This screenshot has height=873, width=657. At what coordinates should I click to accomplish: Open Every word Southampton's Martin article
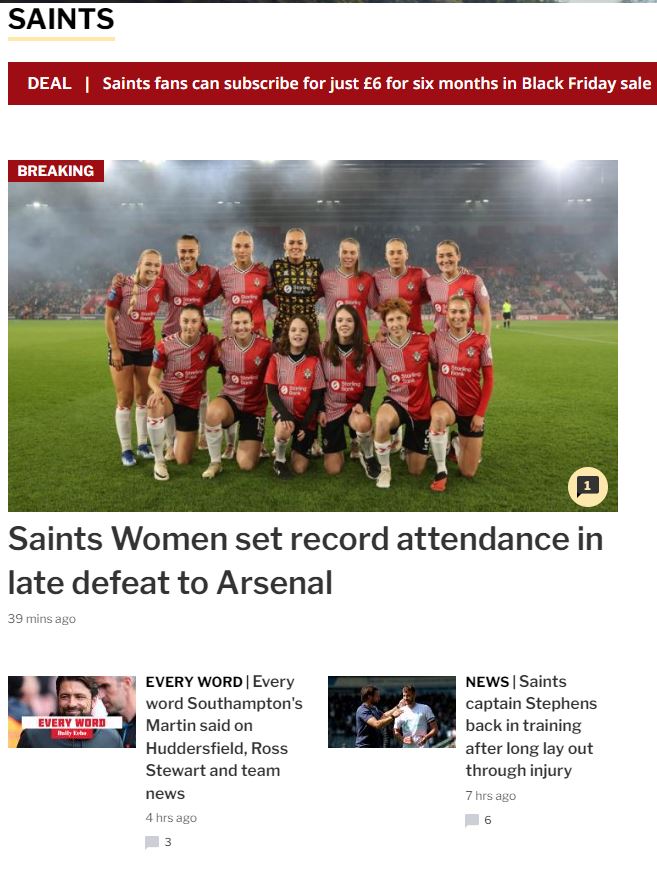[224, 737]
